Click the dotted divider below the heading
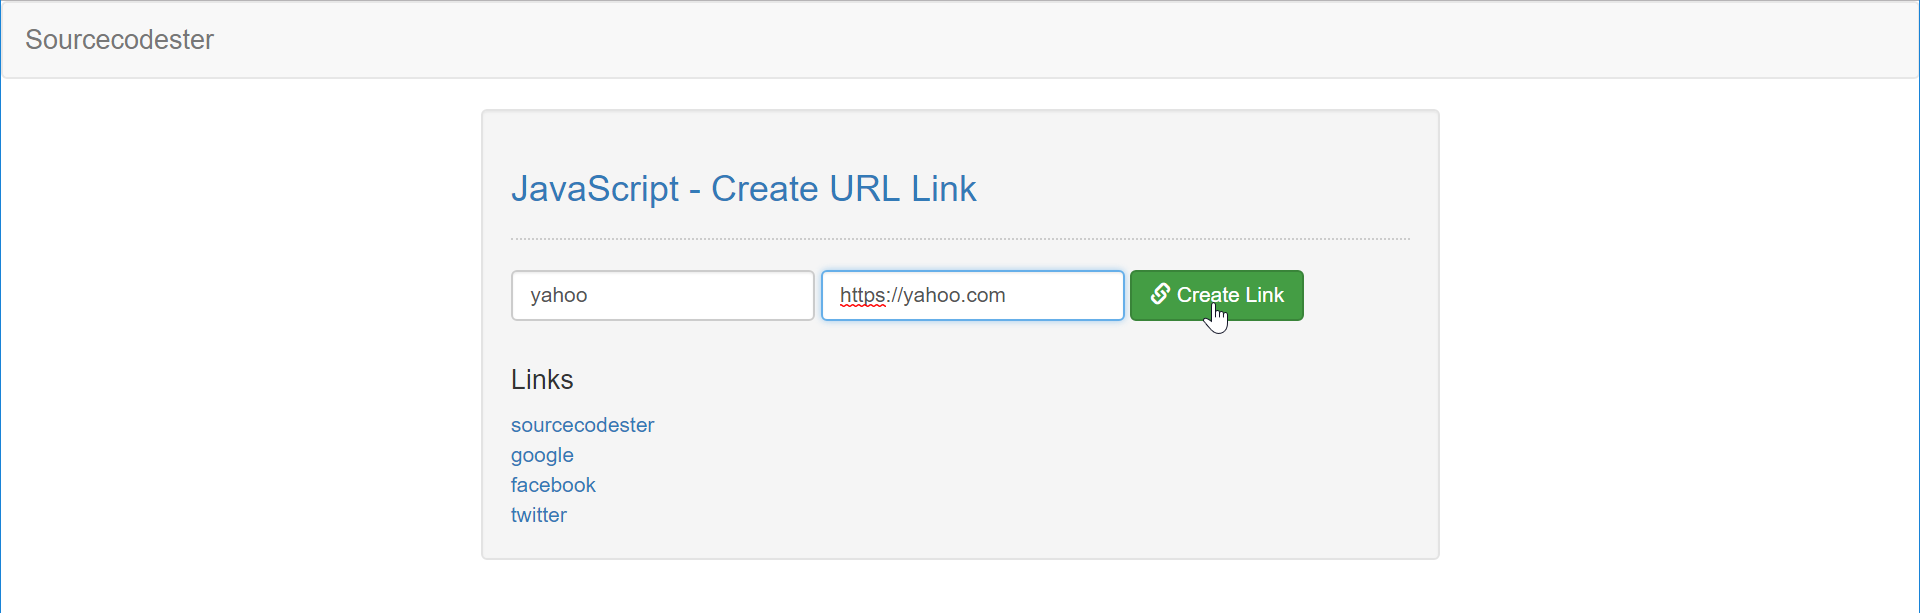 (960, 239)
